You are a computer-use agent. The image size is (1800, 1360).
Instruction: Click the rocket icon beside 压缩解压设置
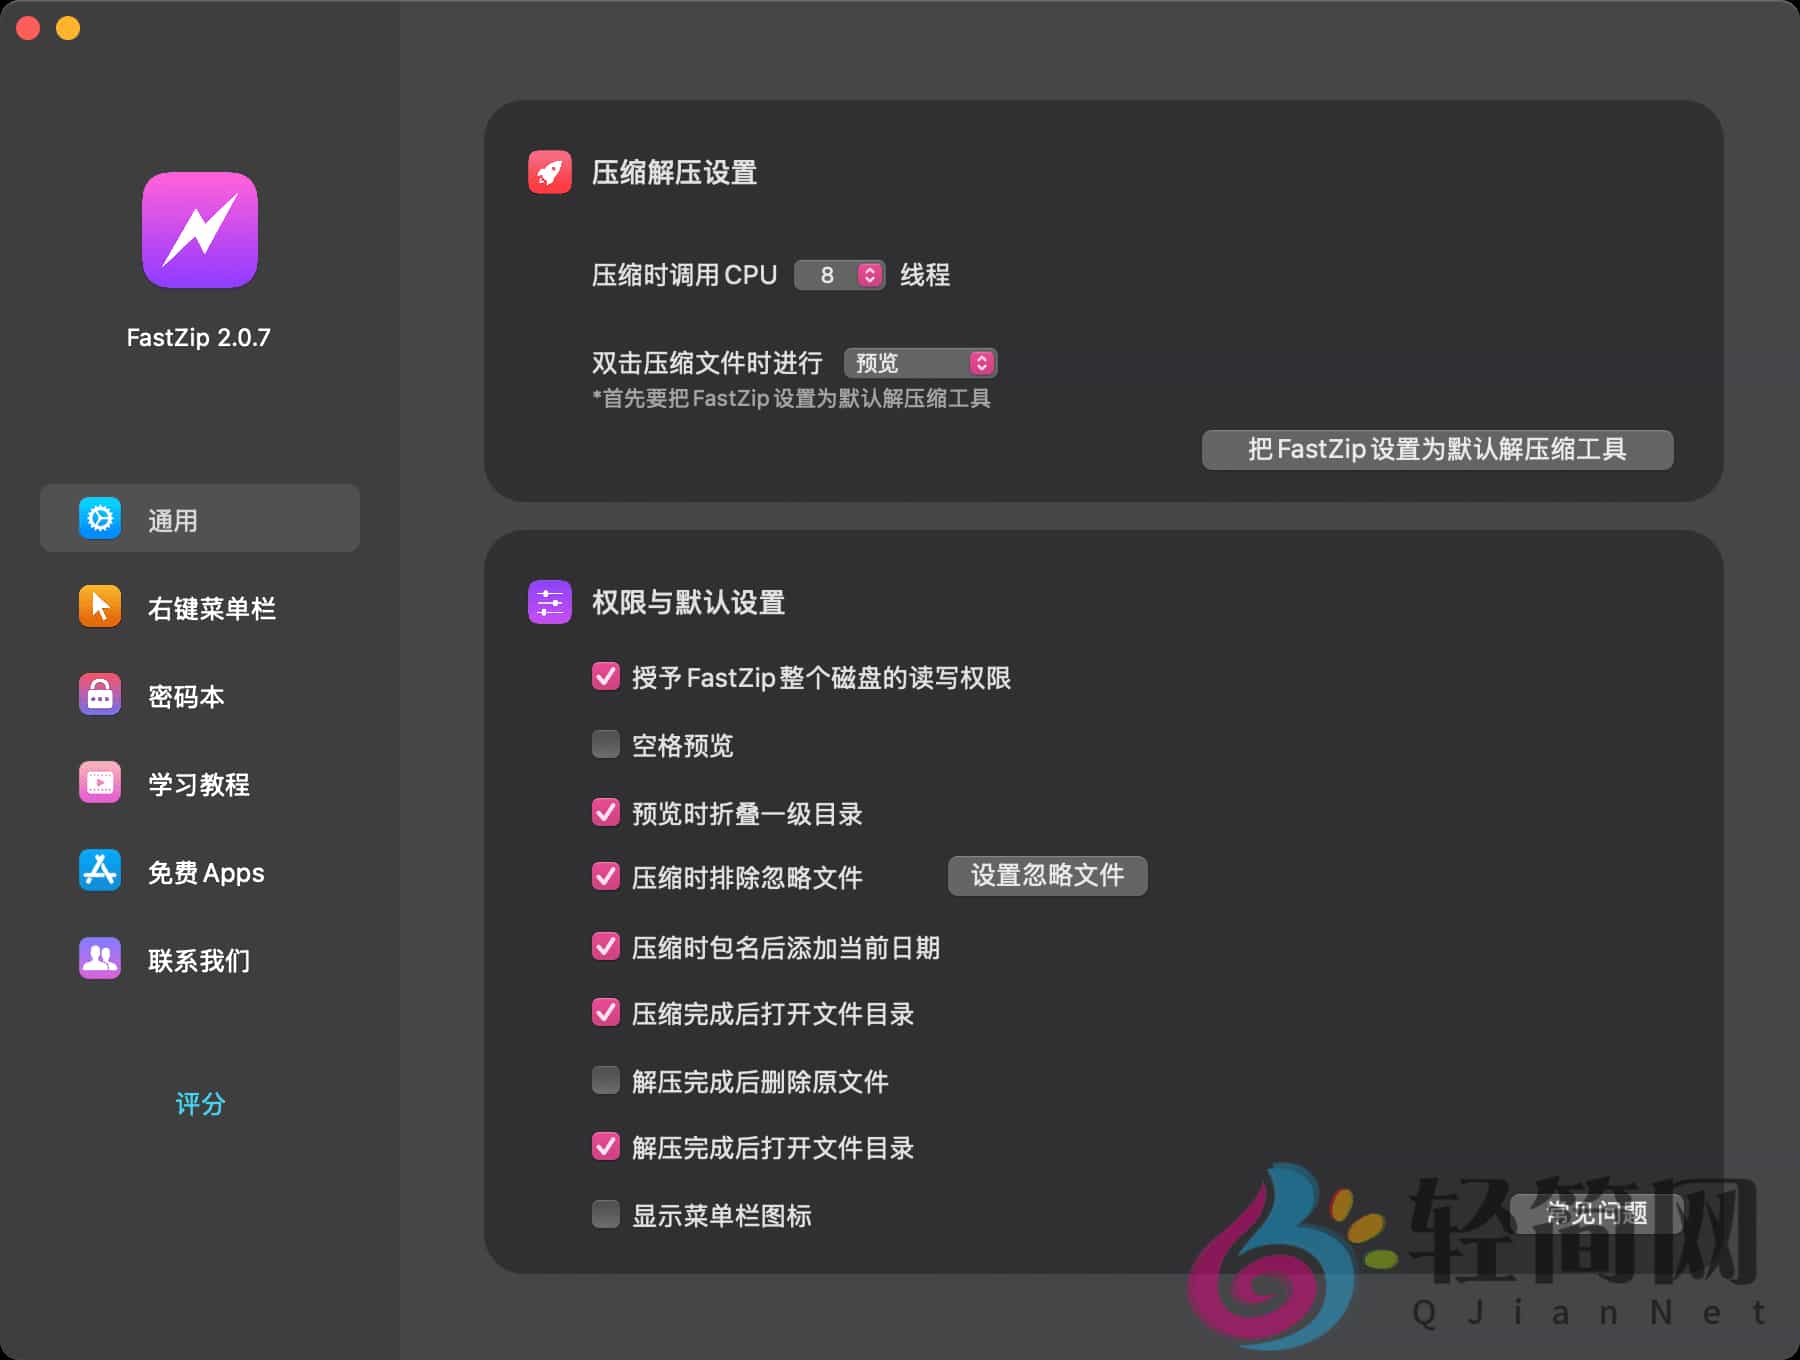[x=550, y=171]
